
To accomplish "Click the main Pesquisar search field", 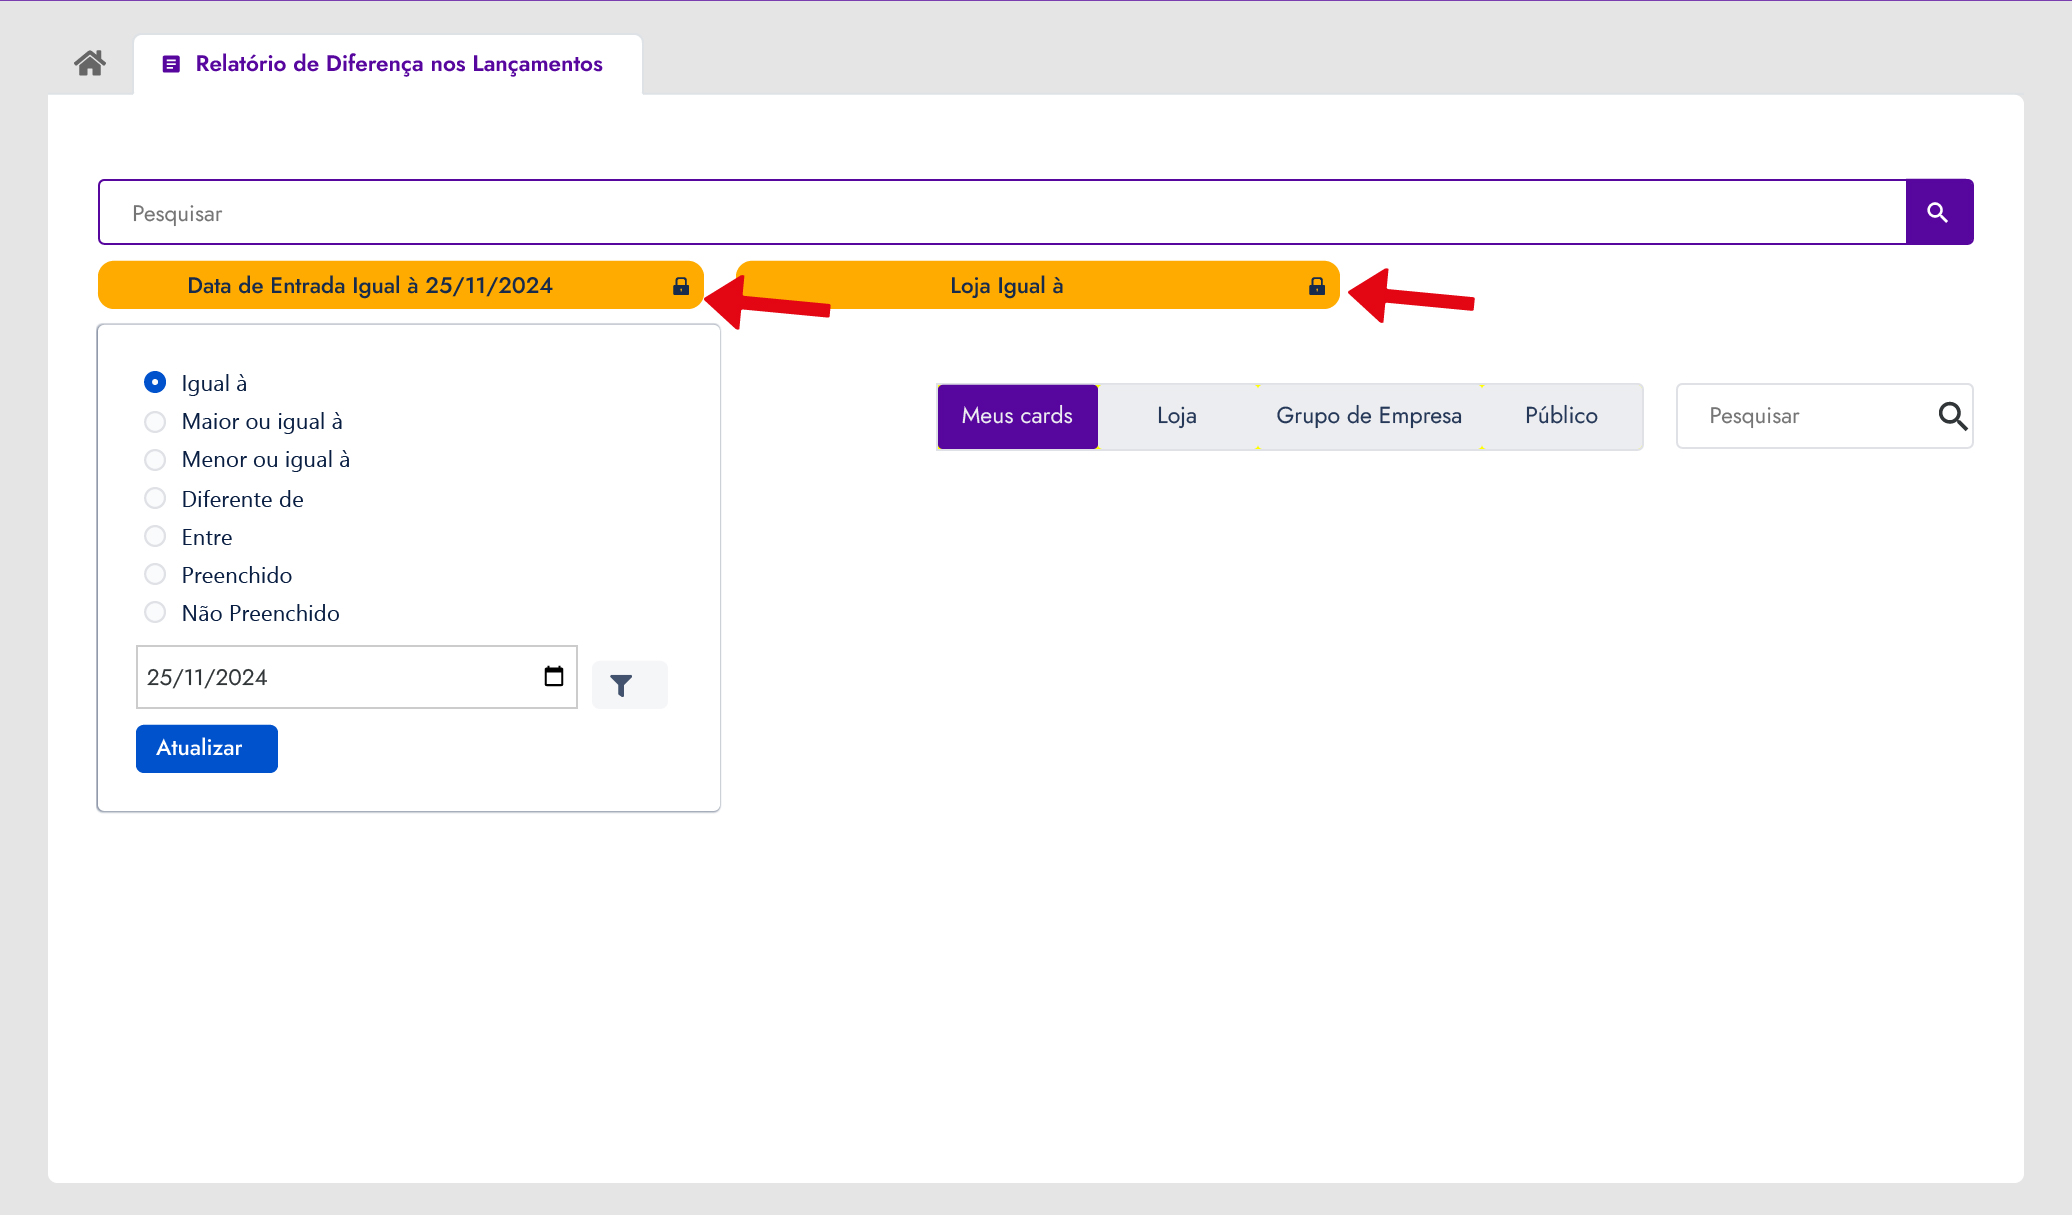I will coord(1000,213).
